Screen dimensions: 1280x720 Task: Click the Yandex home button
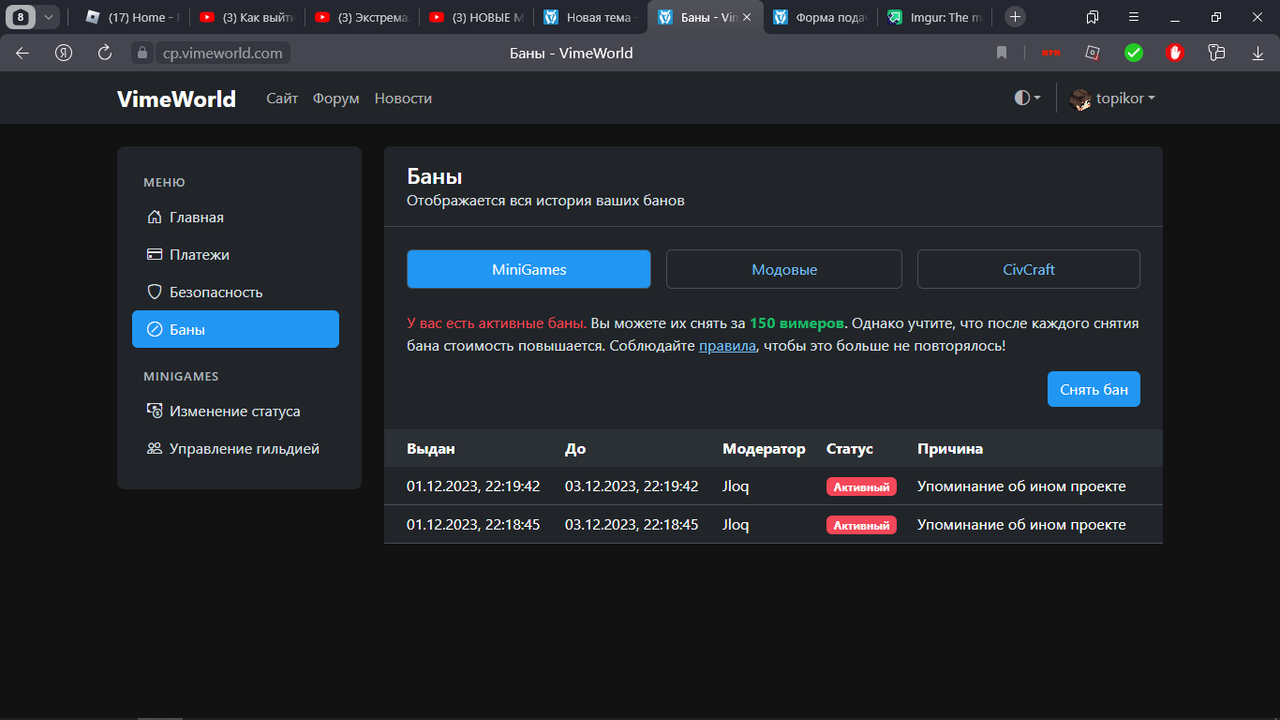pyautogui.click(x=64, y=53)
